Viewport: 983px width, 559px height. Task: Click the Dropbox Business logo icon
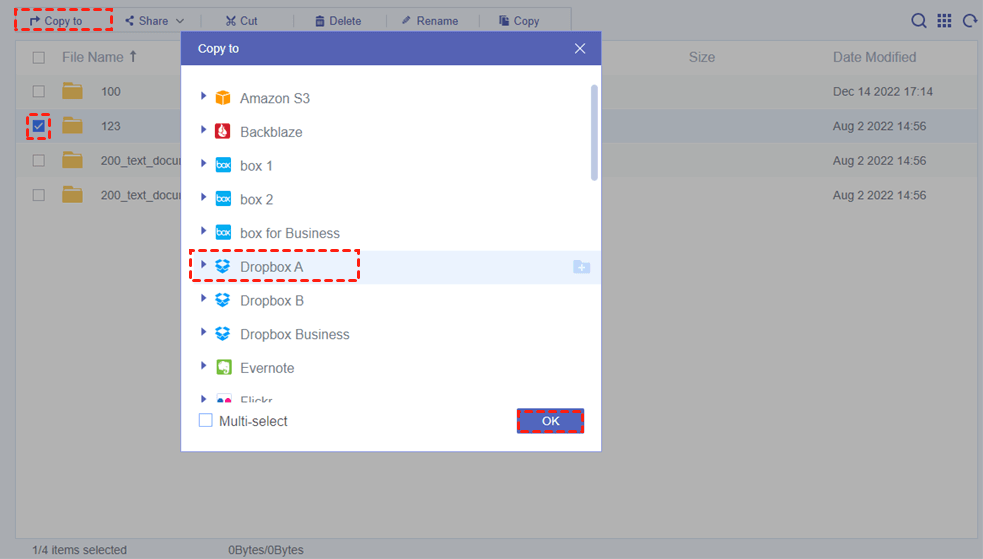tap(223, 334)
